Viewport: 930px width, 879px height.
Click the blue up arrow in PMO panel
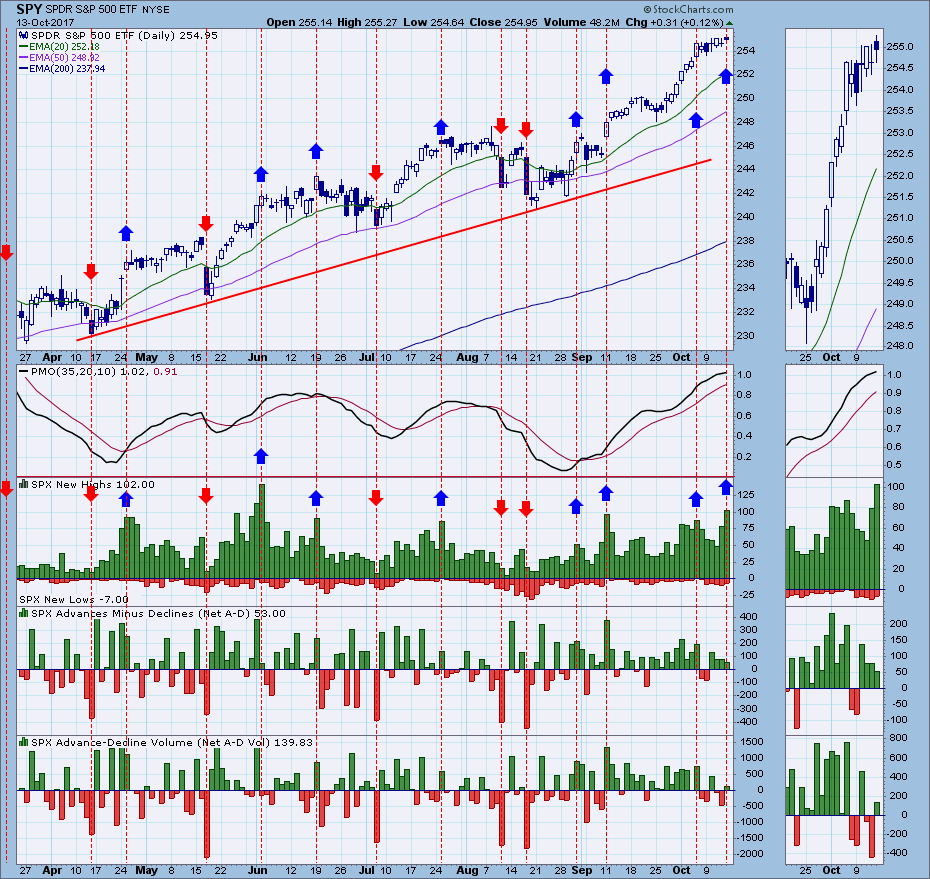261,456
